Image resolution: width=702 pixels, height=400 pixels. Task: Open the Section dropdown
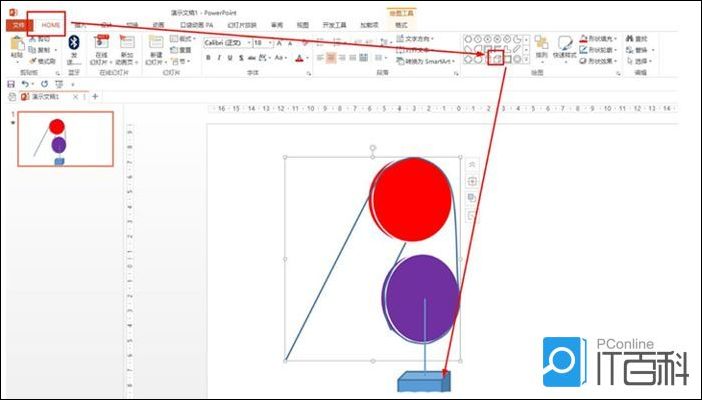click(x=180, y=61)
